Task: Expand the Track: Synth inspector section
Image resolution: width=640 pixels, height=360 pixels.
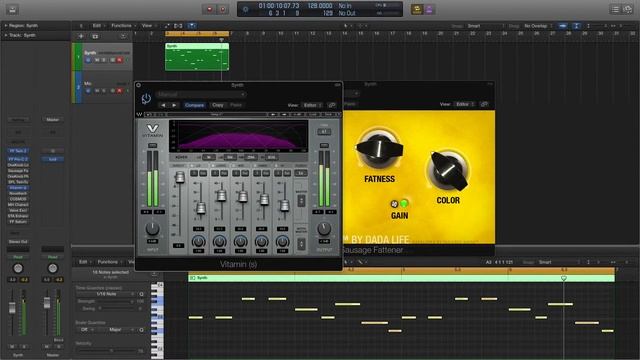Action: 6,36
